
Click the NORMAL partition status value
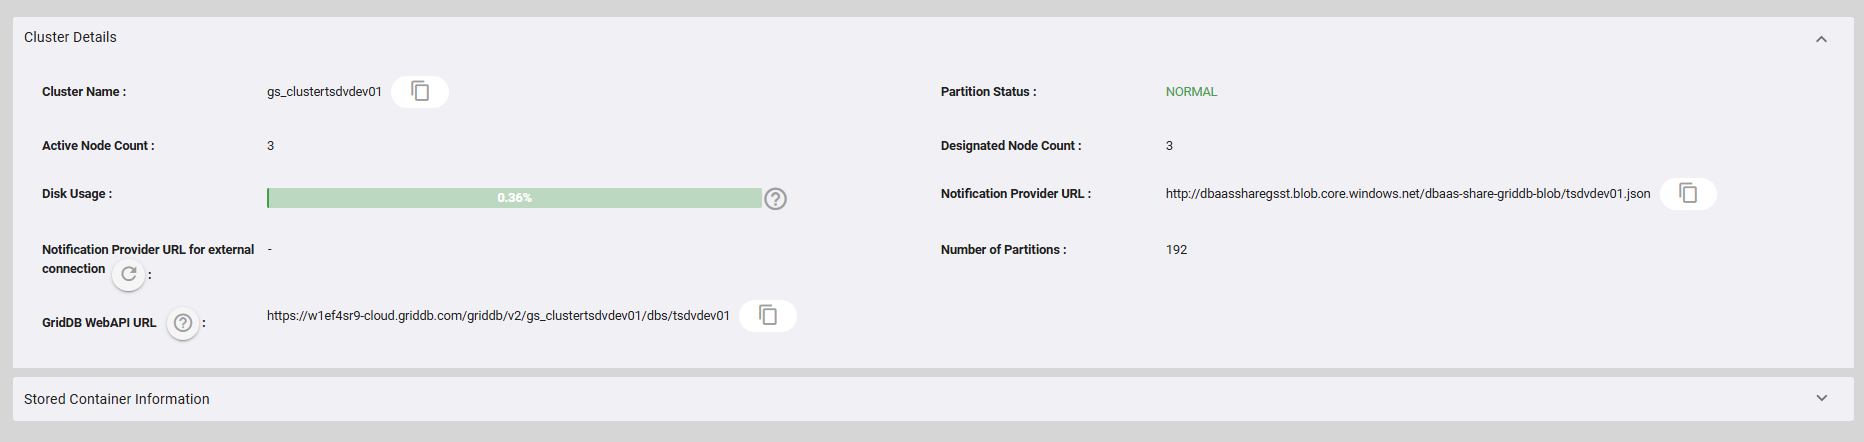coord(1191,92)
